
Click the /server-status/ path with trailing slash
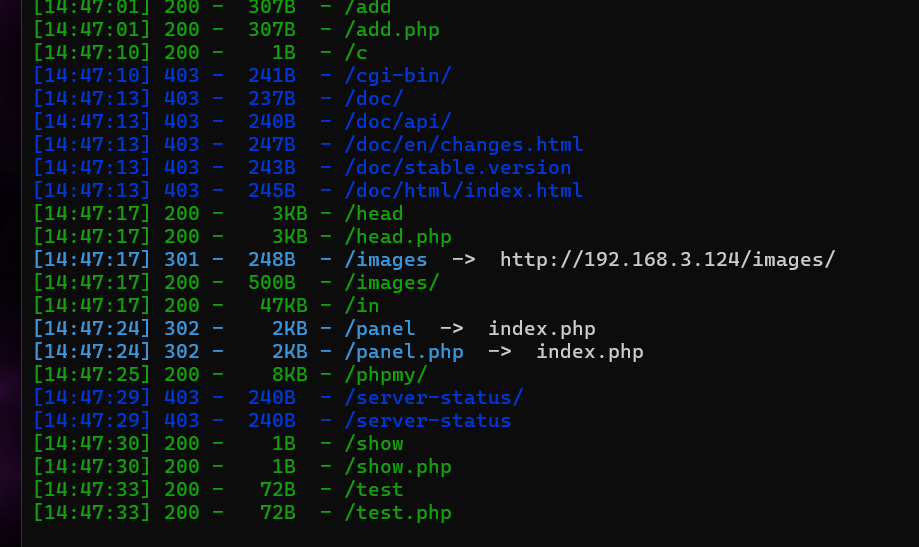click(433, 398)
